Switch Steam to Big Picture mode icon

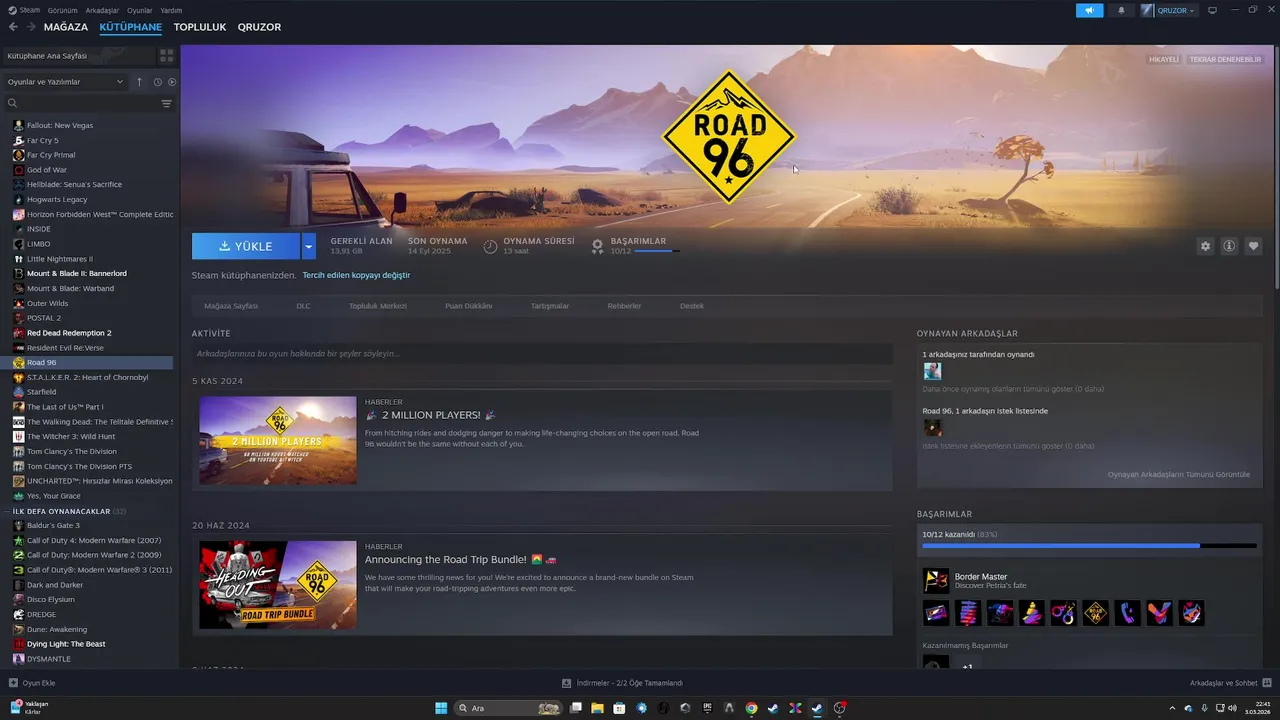tap(1212, 10)
